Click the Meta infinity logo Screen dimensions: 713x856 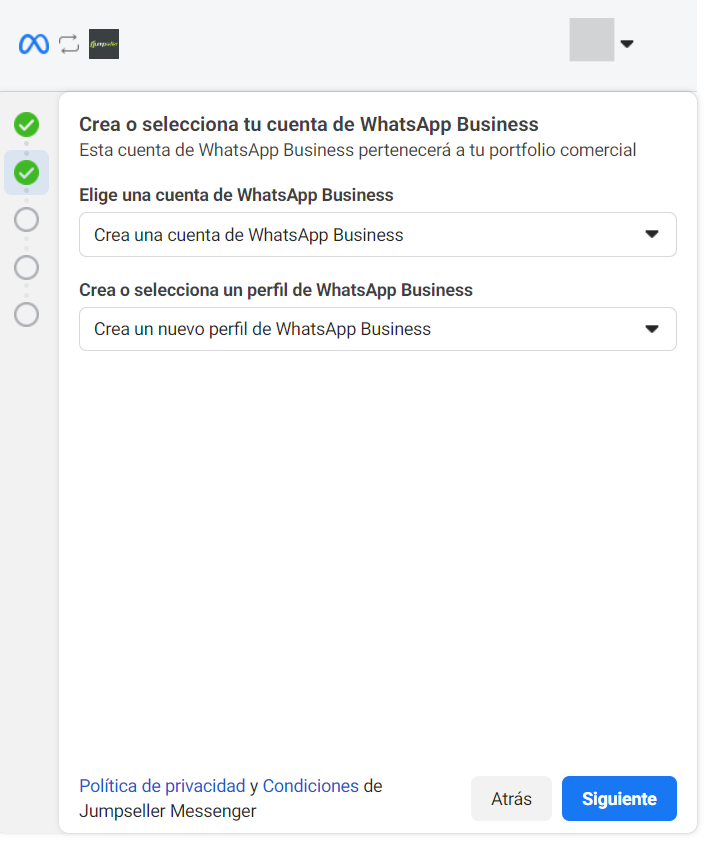point(34,44)
